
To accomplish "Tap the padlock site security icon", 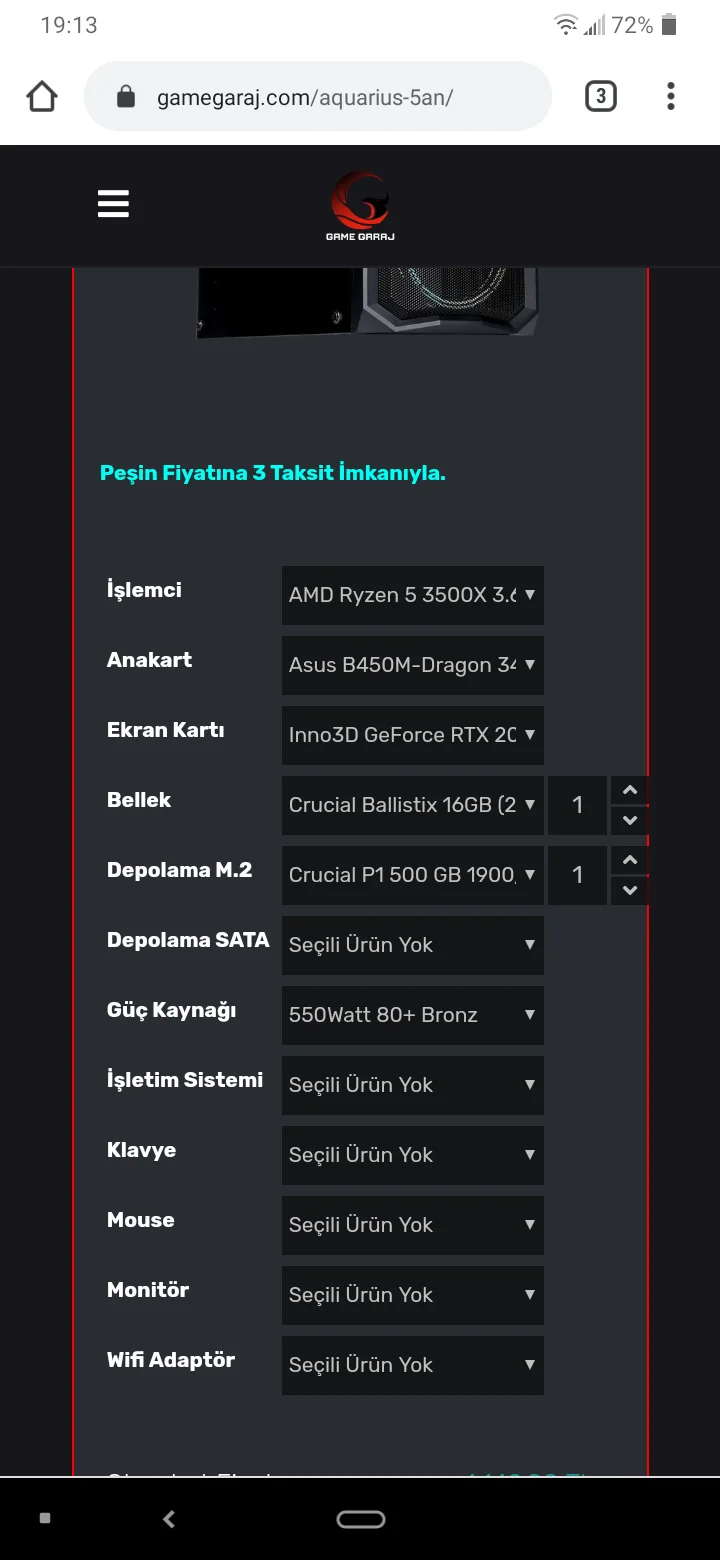I will pos(126,97).
